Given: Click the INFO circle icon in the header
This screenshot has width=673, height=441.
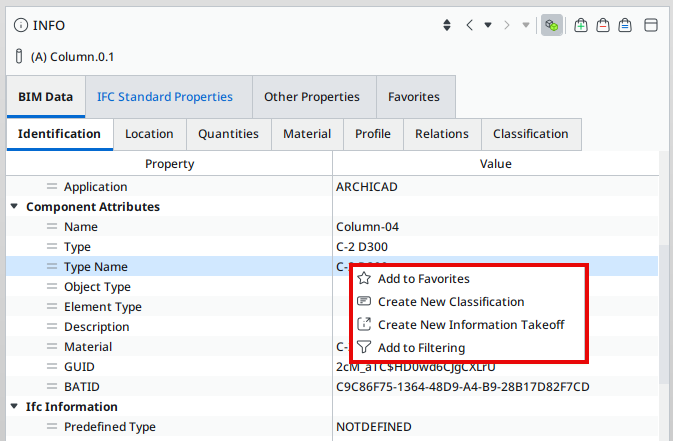Looking at the screenshot, I should [21, 25].
